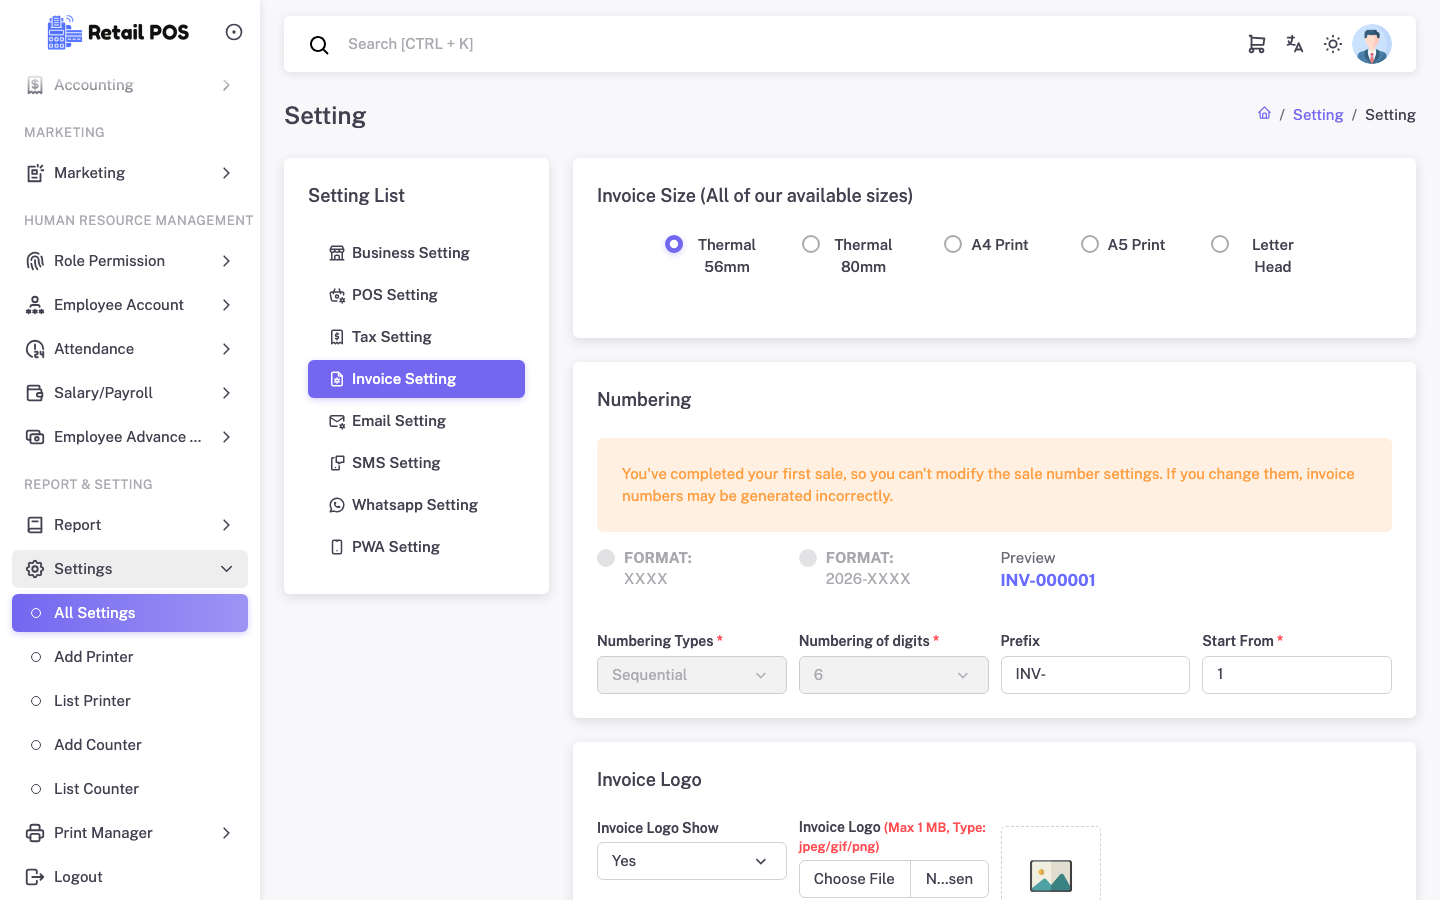Expand the Employee Advance sidebar menu
The width and height of the screenshot is (1440, 900).
pos(130,437)
